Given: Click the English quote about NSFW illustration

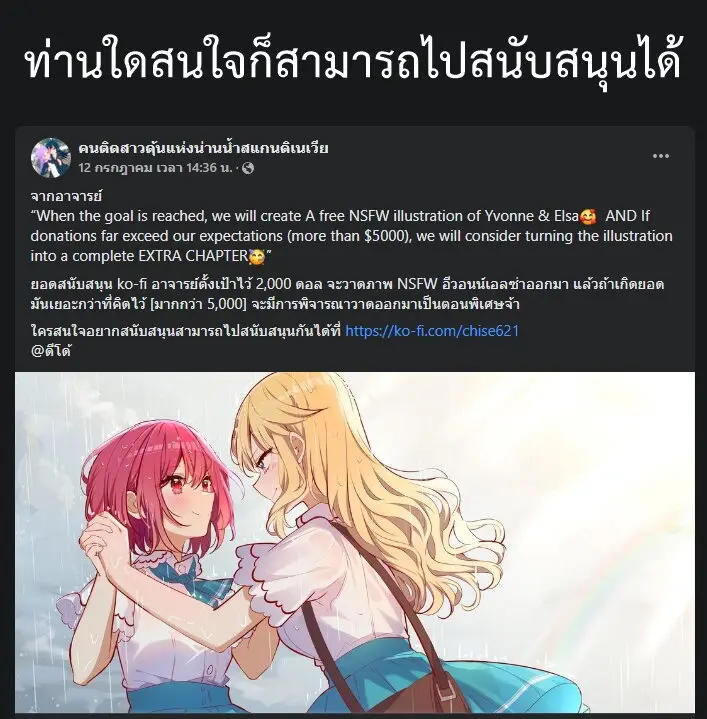Looking at the screenshot, I should pyautogui.click(x=351, y=236).
